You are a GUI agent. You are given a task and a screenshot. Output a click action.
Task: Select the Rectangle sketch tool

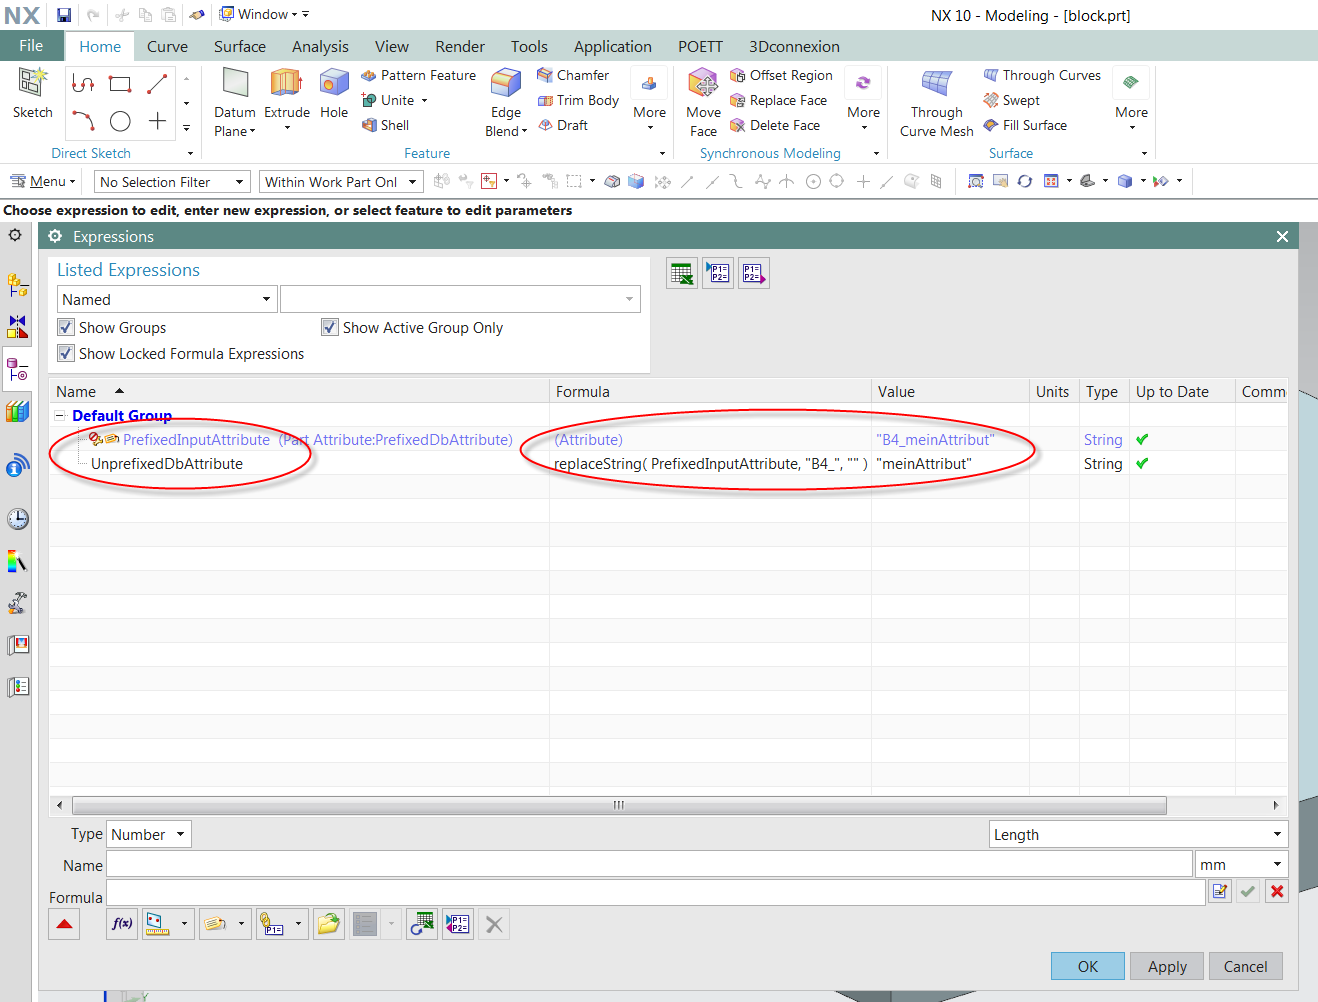(x=120, y=84)
